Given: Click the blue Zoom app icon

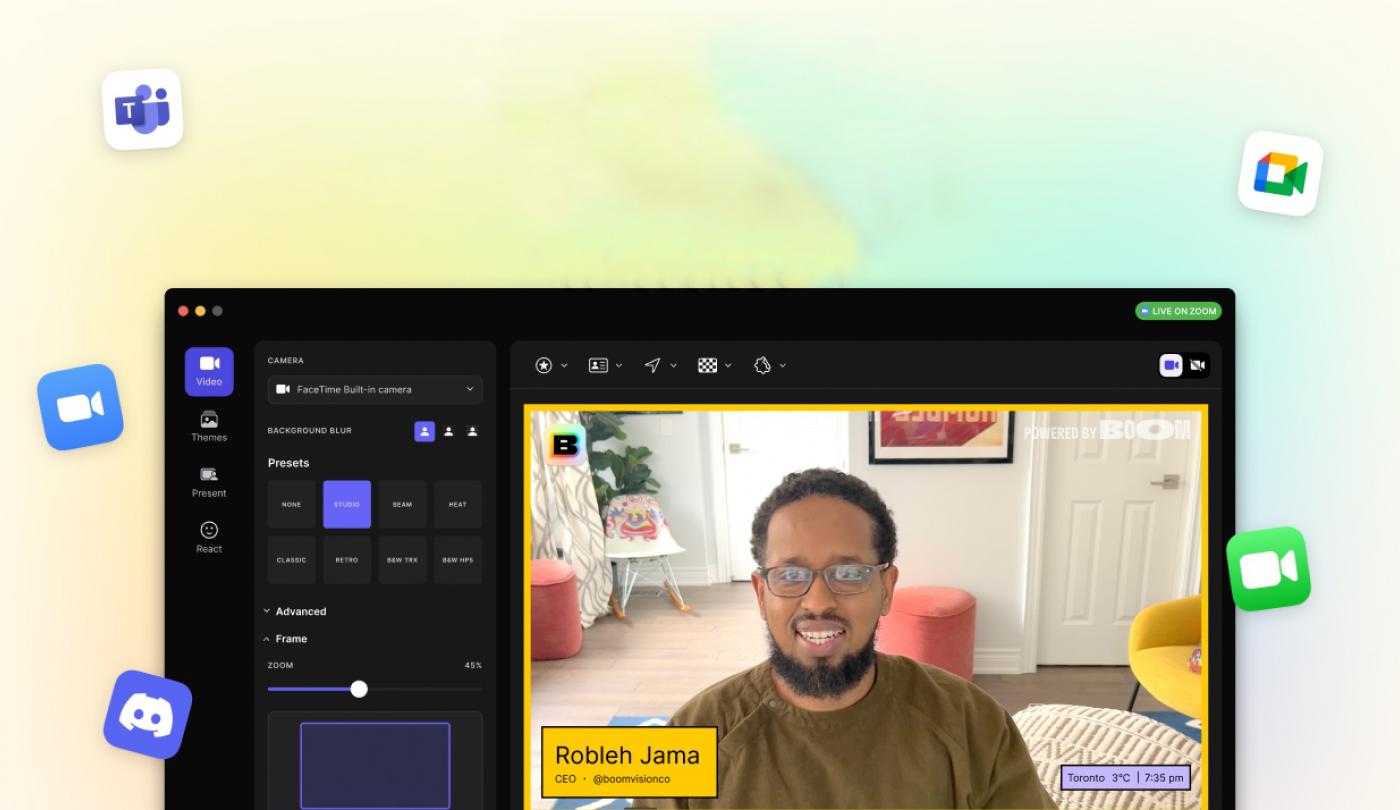Looking at the screenshot, I should [80, 407].
